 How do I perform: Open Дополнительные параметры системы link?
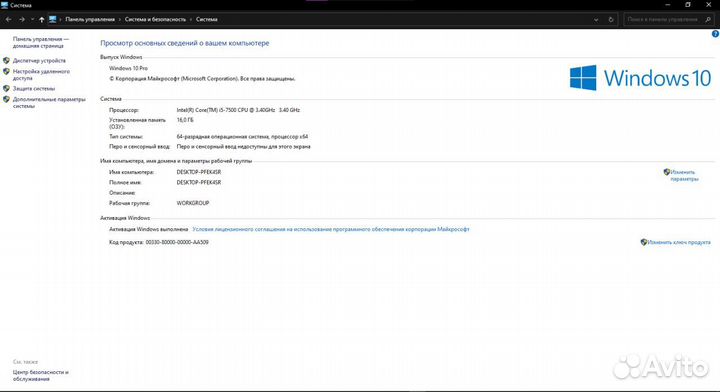click(49, 102)
